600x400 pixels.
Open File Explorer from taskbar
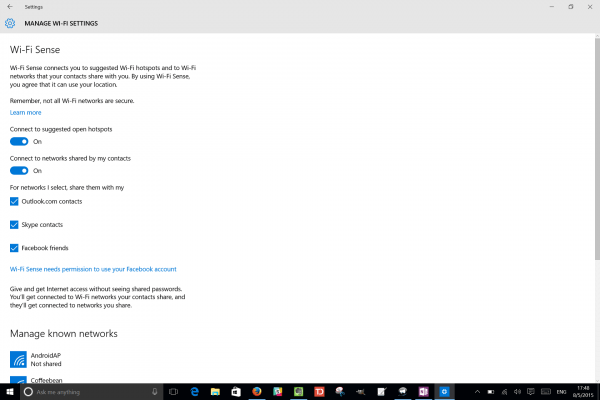215,392
